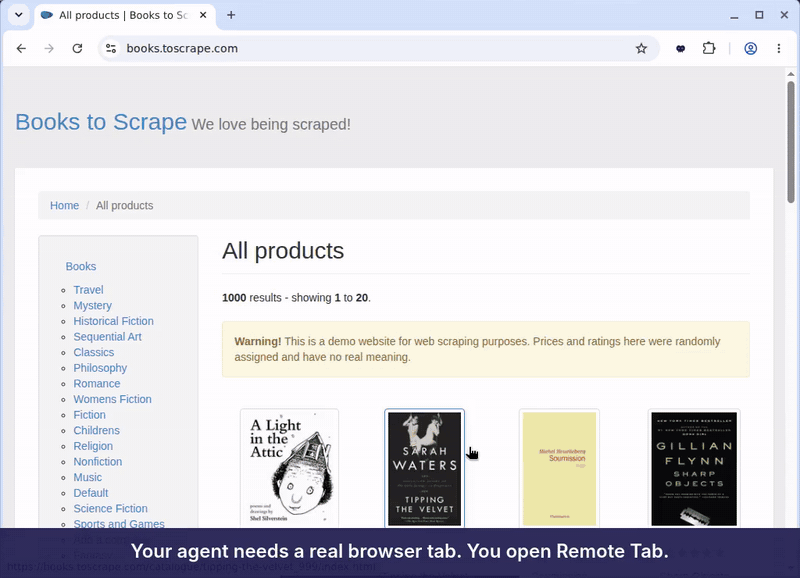Viewport: 800px width, 578px height.
Task: Open the Science Fiction category
Action: pyautogui.click(x=110, y=509)
